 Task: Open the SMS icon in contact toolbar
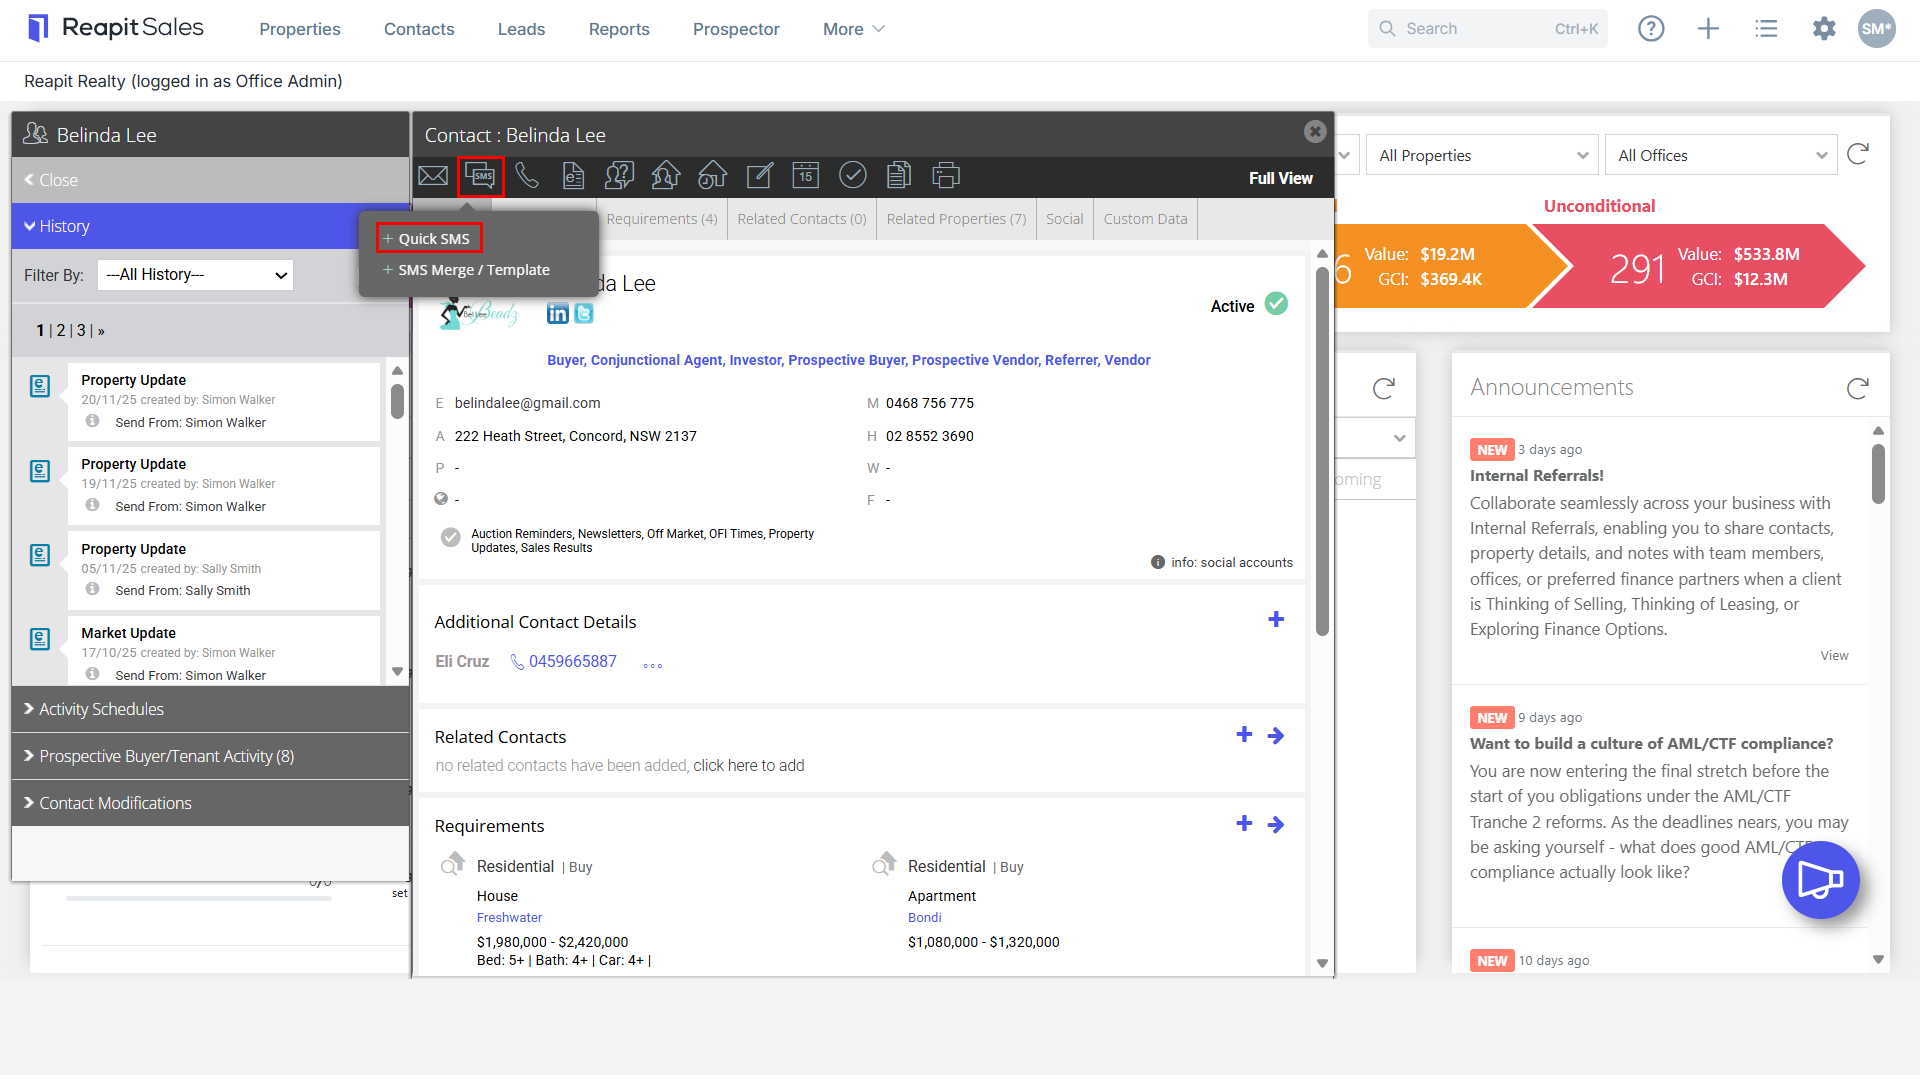(481, 176)
